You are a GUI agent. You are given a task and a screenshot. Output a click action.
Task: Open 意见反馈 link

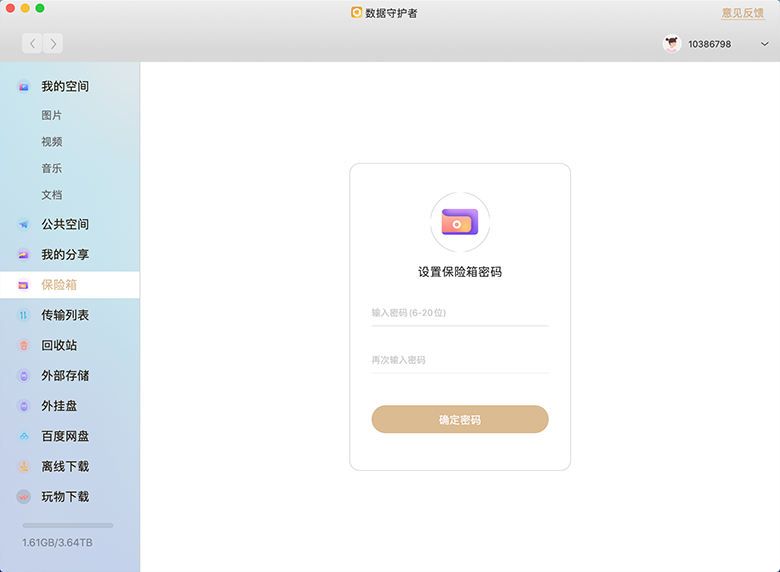click(743, 13)
